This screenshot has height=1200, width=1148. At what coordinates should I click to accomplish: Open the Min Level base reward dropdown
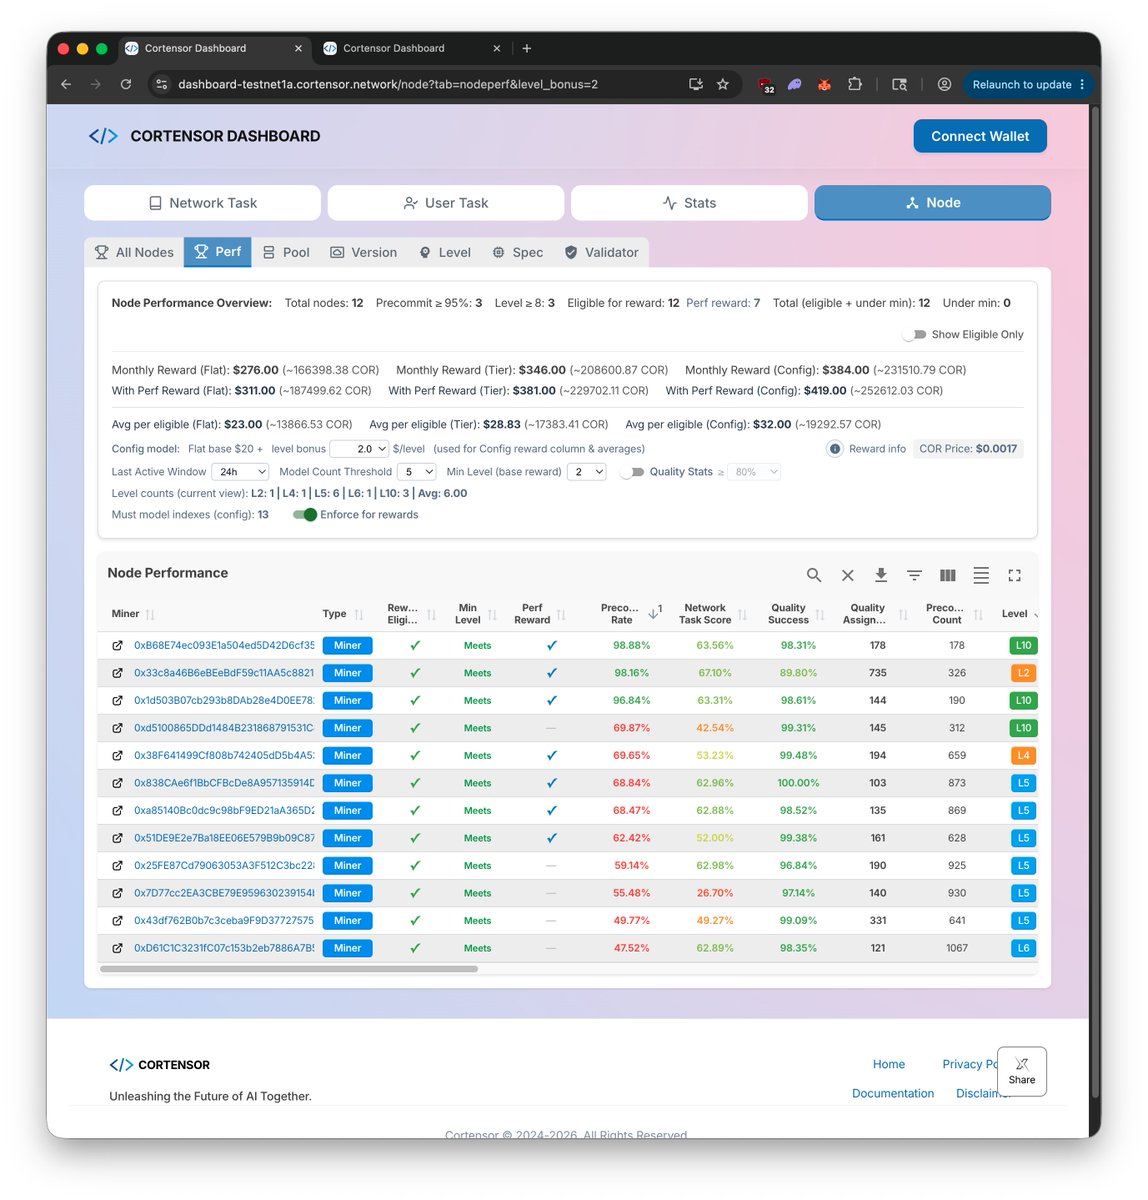pyautogui.click(x=587, y=472)
